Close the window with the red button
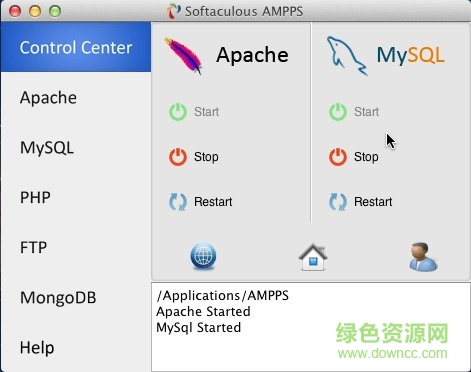 pos(15,11)
